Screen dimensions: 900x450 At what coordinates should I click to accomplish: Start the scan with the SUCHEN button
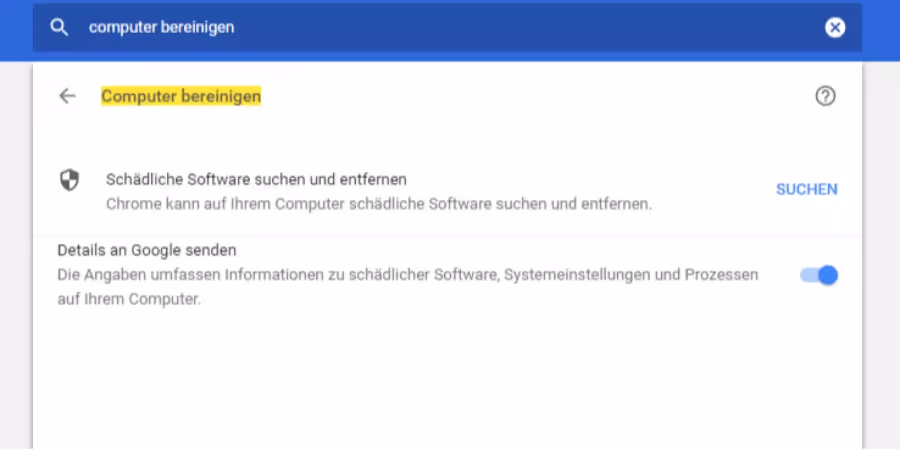pos(806,189)
